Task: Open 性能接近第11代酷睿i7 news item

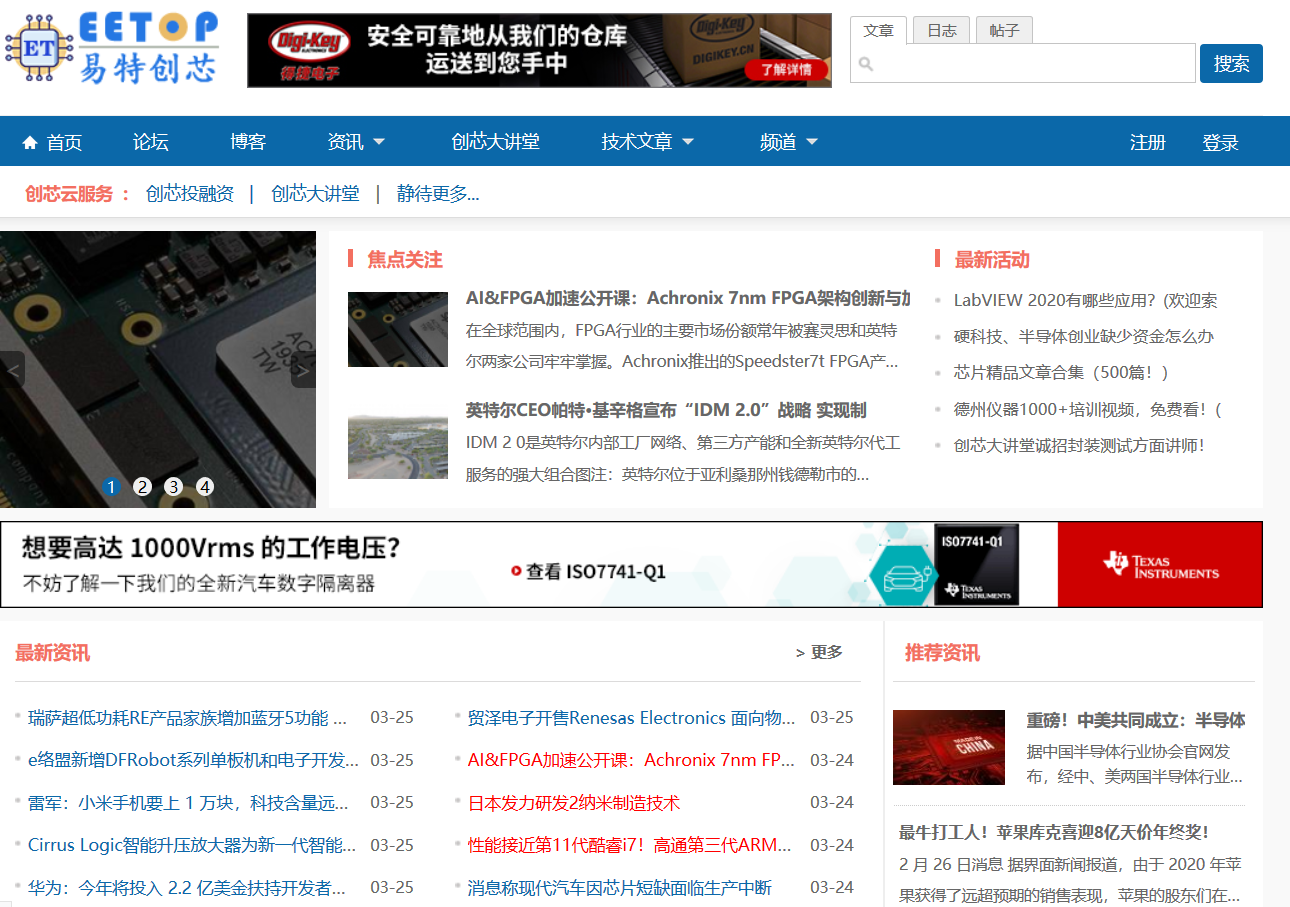Action: coord(630,845)
